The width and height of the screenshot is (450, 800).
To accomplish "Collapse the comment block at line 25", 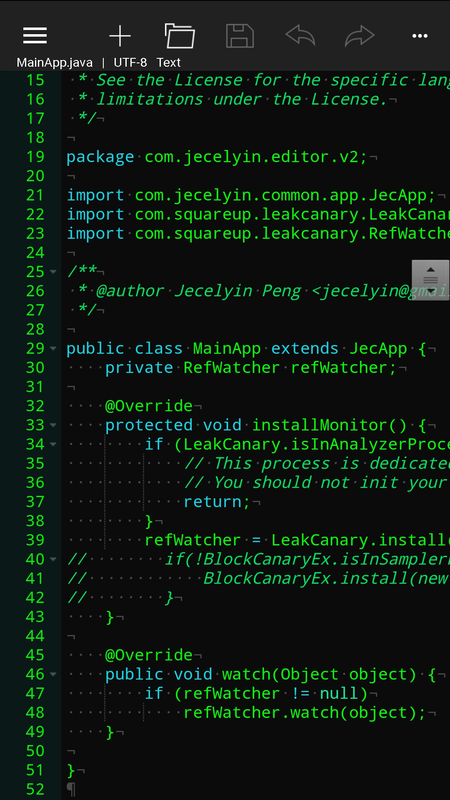I will click(x=54, y=272).
